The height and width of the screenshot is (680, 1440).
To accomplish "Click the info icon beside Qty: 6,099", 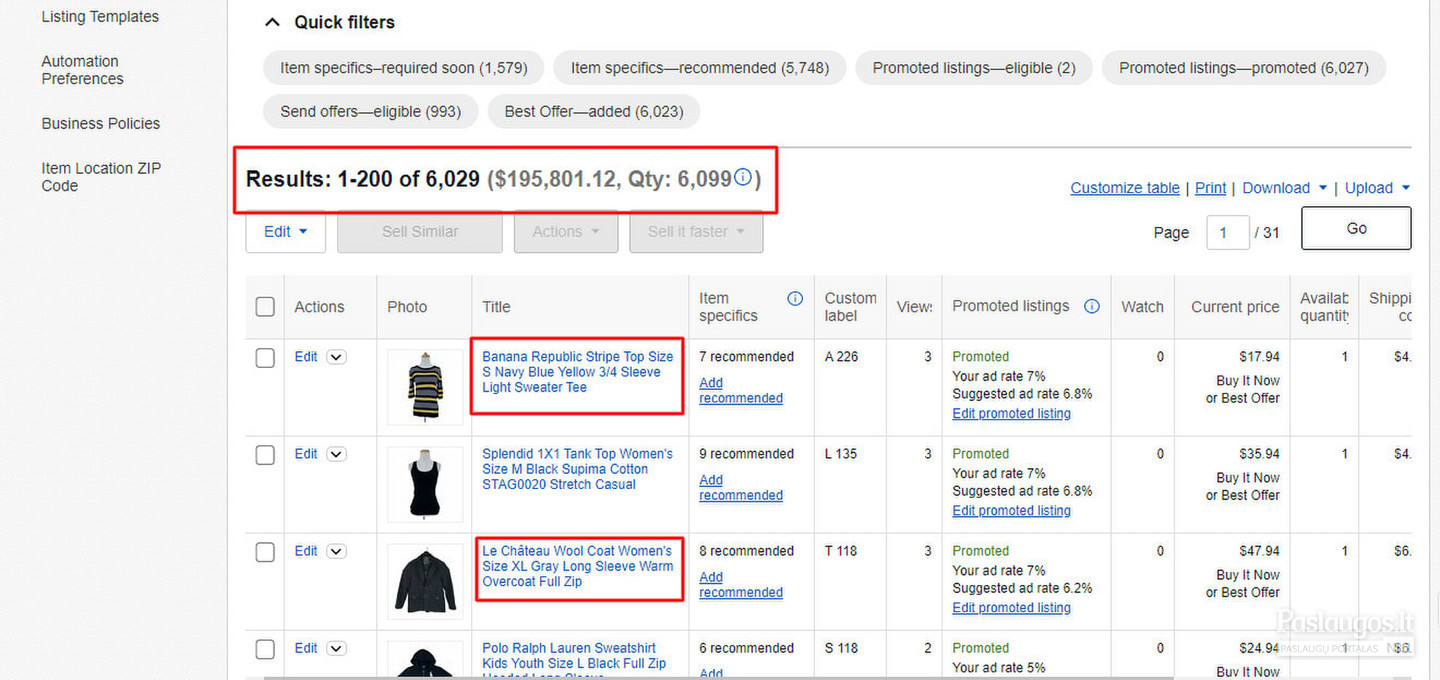I will (743, 178).
